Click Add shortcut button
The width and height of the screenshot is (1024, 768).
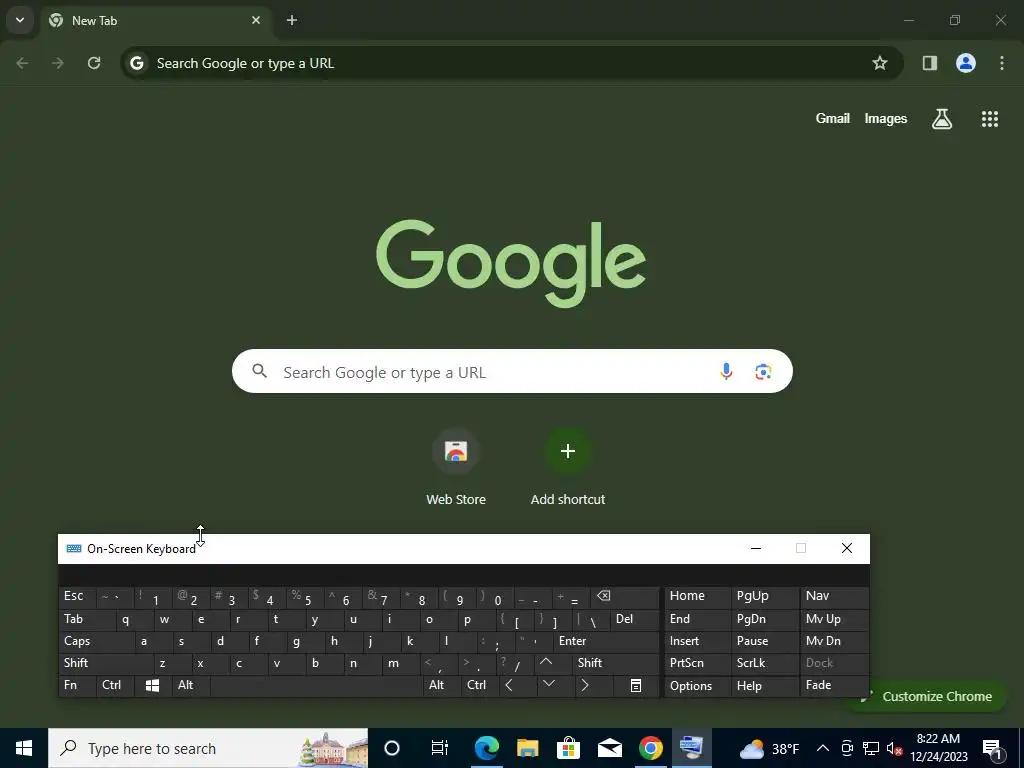(x=568, y=468)
